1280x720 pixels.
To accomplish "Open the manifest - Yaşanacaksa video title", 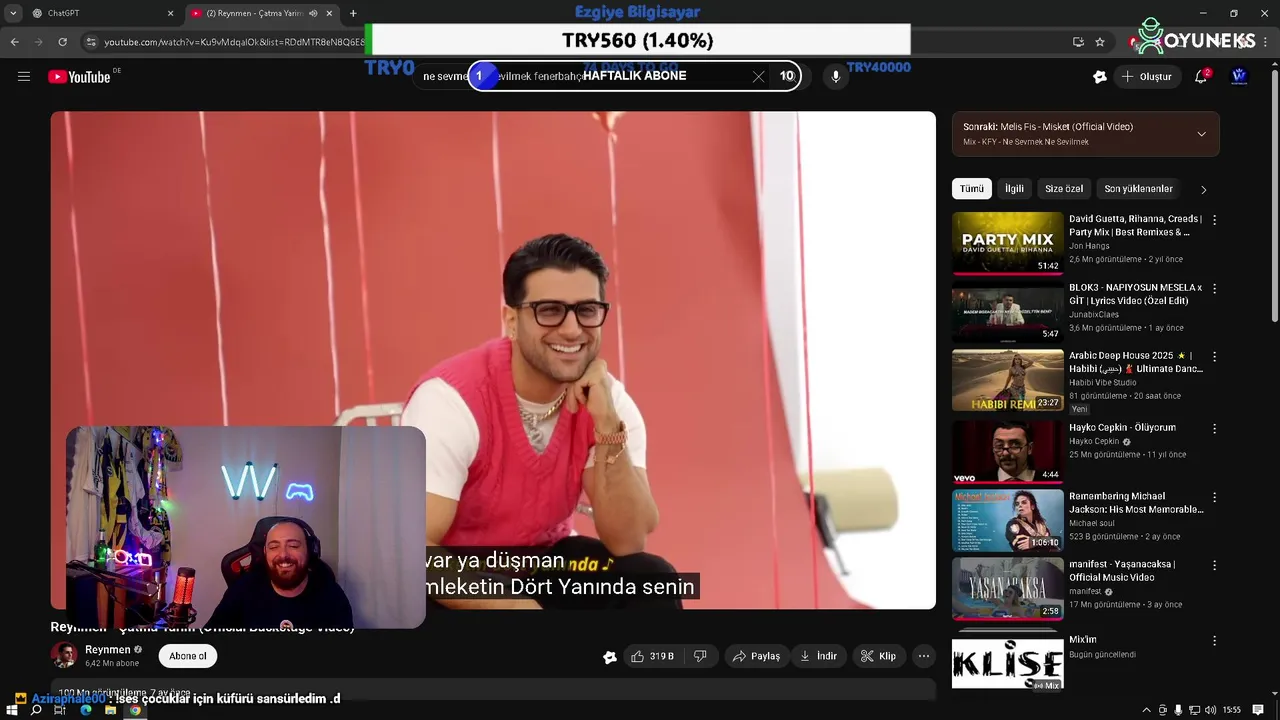I will [1122, 571].
